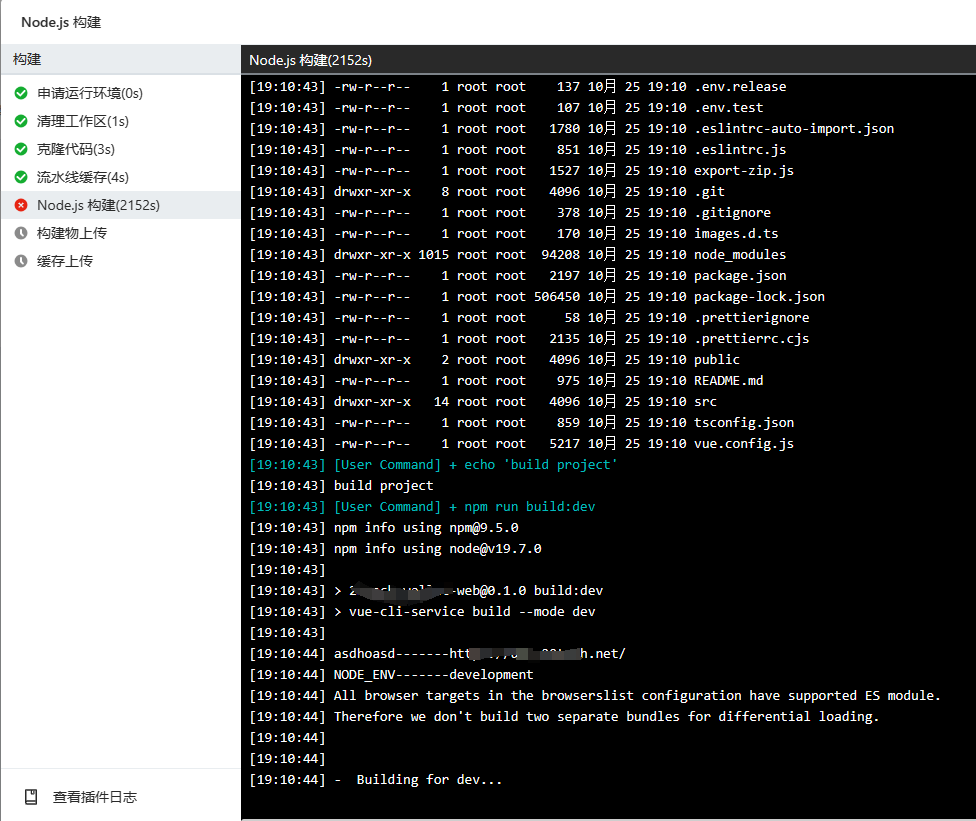Click clock pending icon beside 缓存上传
976x821 pixels.
pos(21,261)
